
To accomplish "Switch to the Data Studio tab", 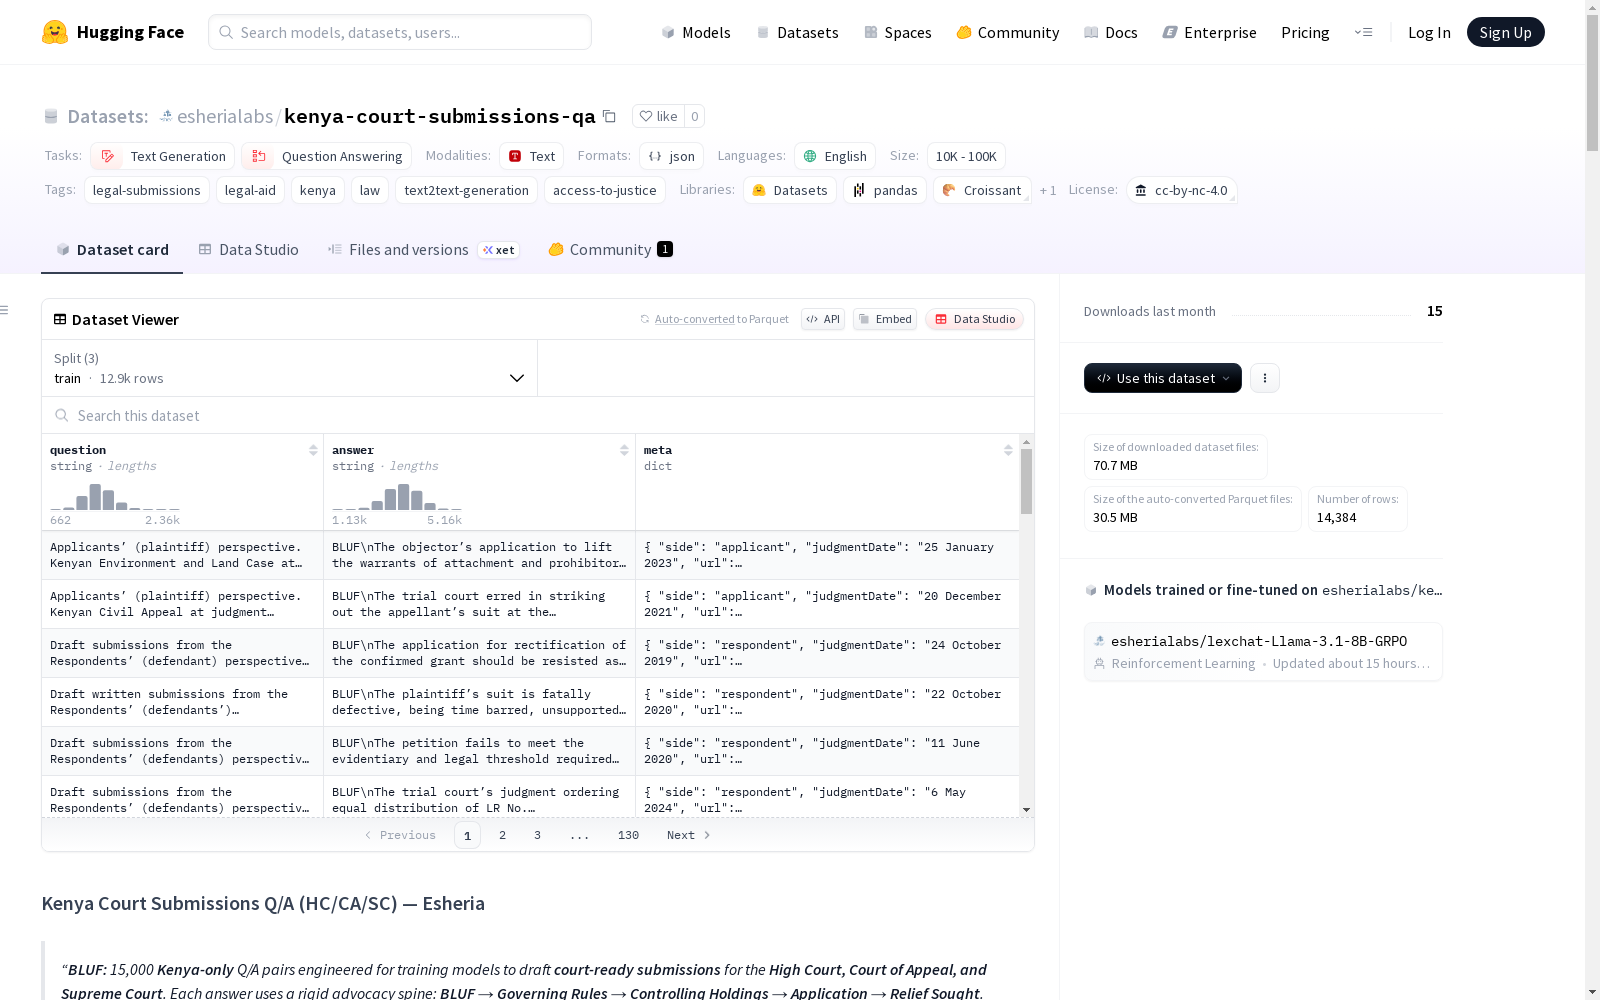I will [249, 250].
